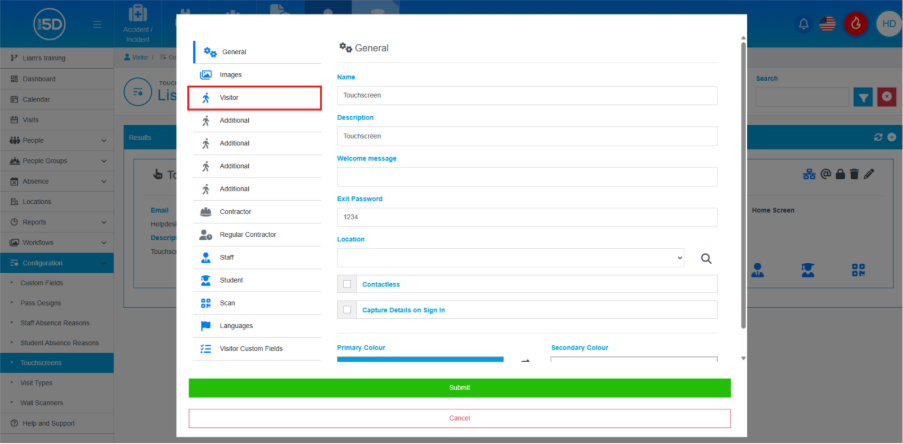This screenshot has height=444, width=903.
Task: Click the Visitor Custom Fields checklist icon
Action: [206, 348]
